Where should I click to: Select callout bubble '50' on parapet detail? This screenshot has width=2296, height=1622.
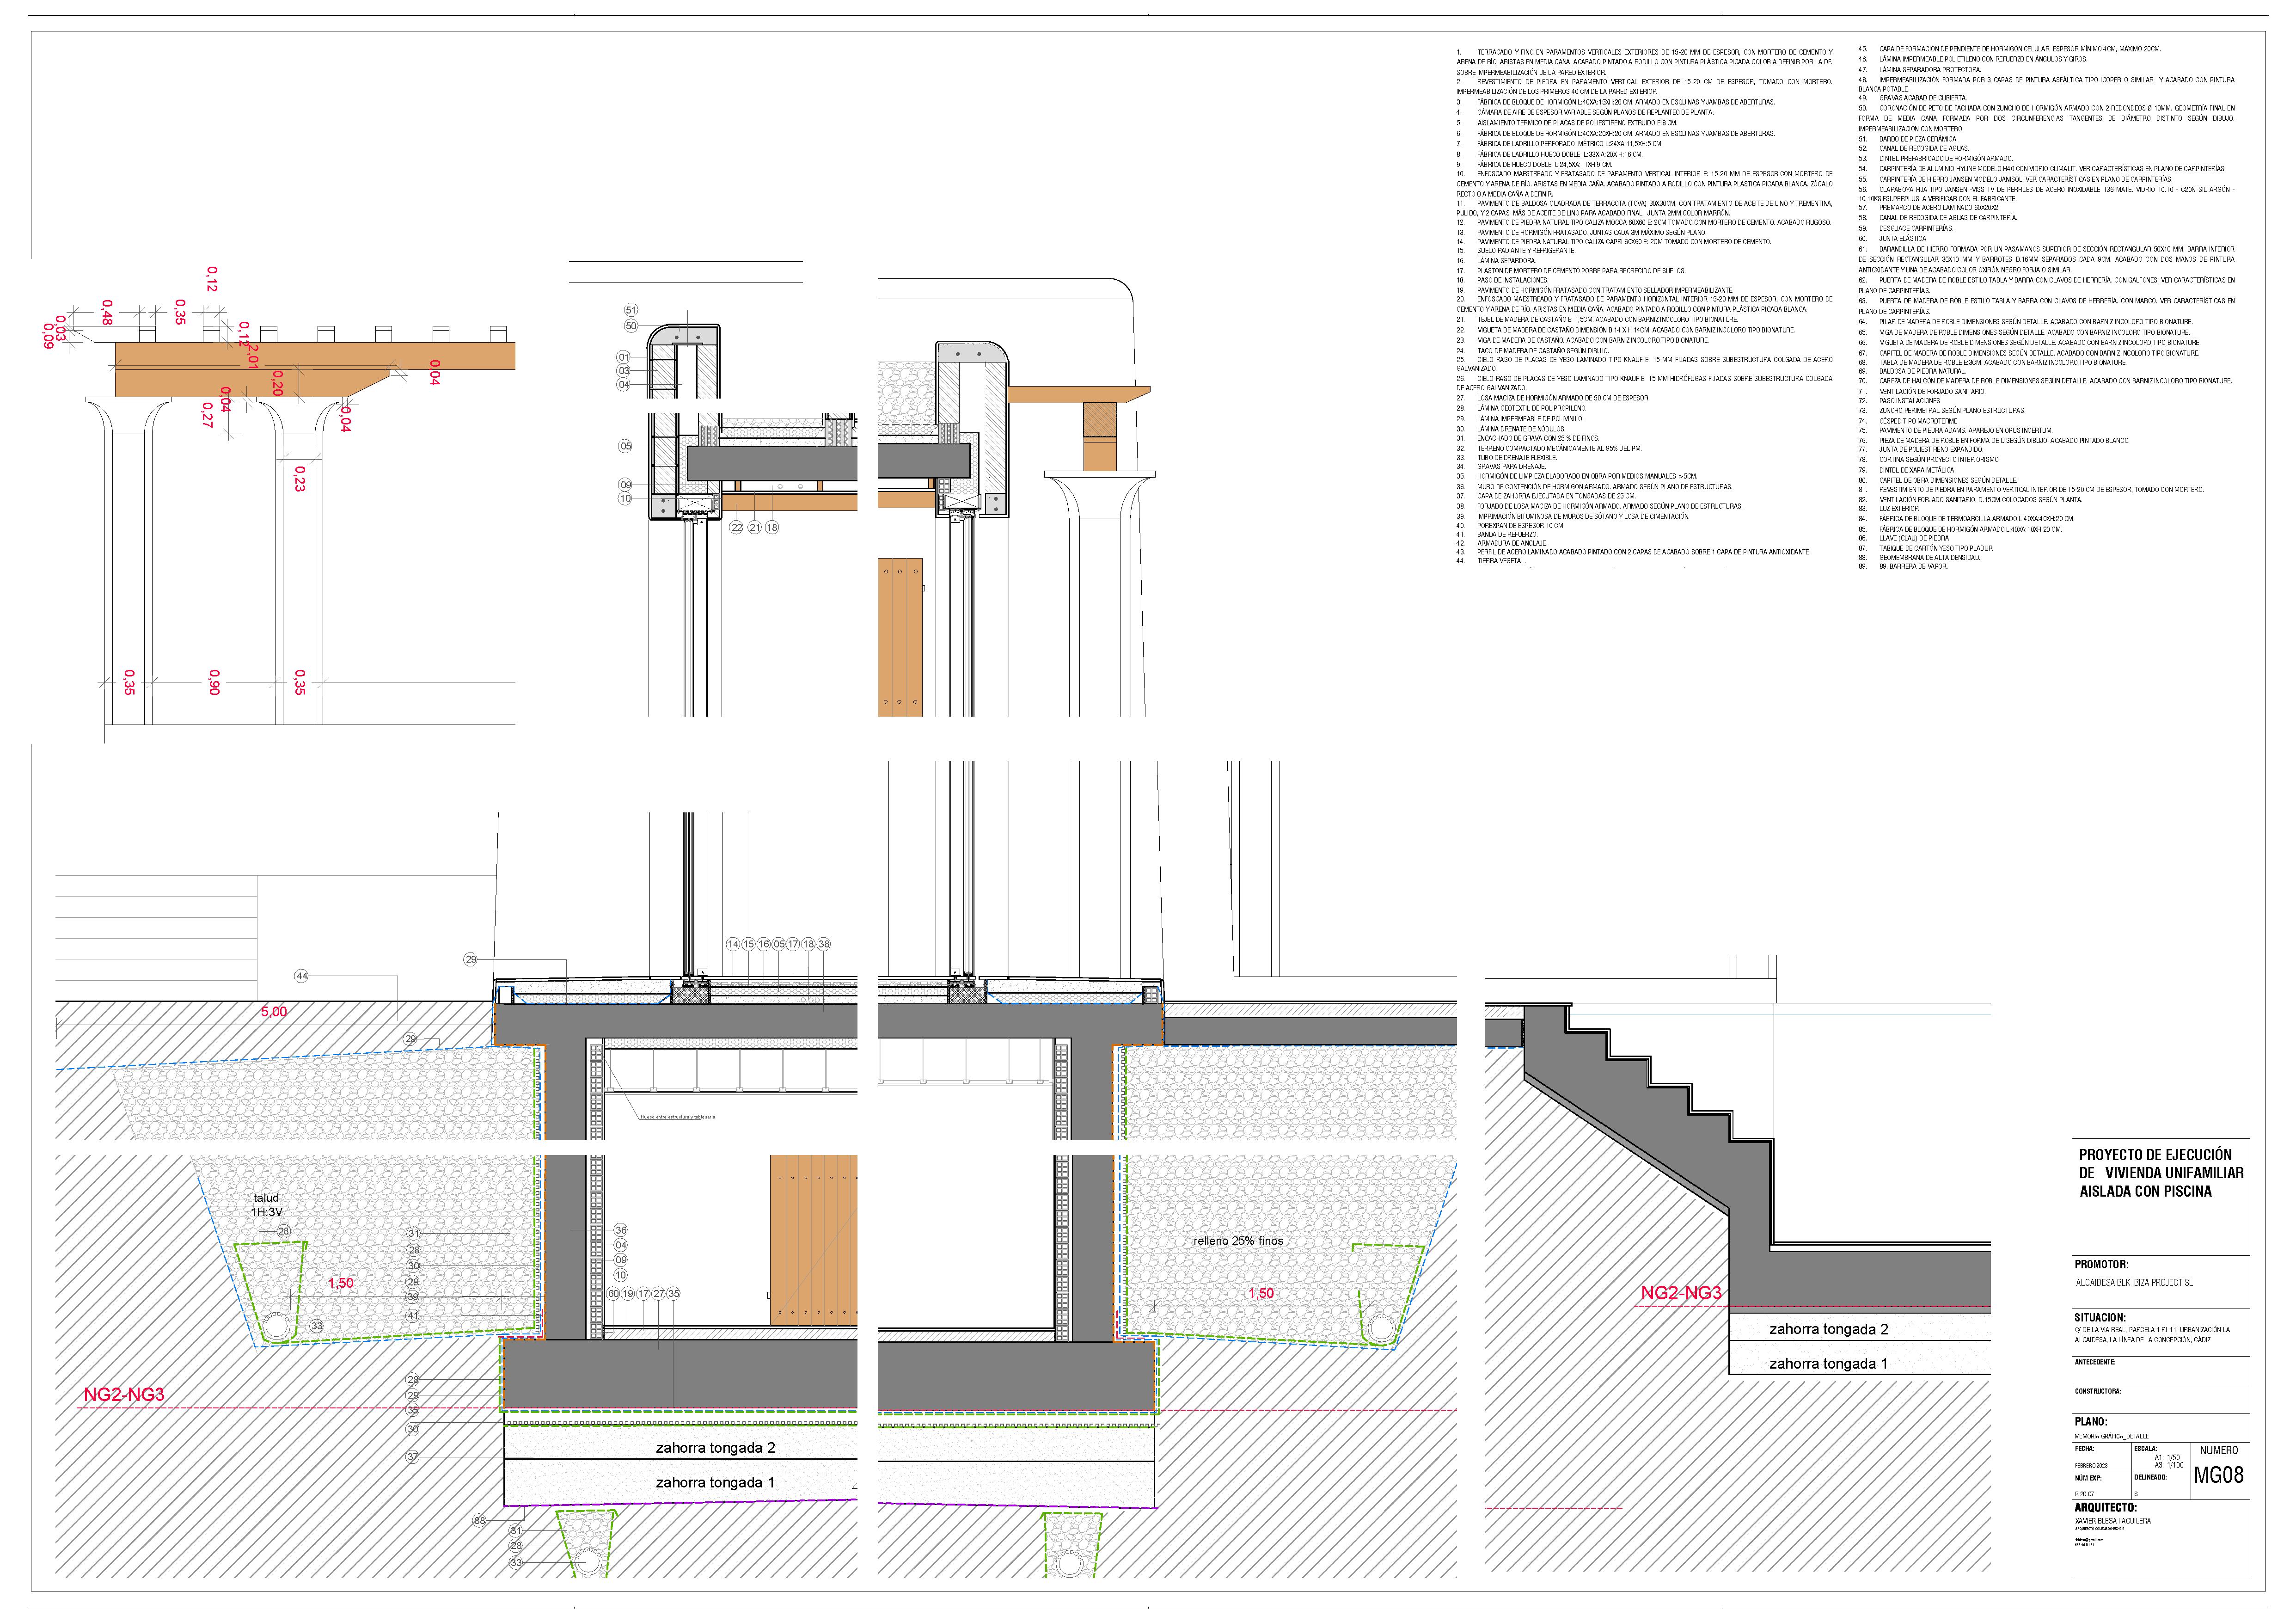(631, 326)
